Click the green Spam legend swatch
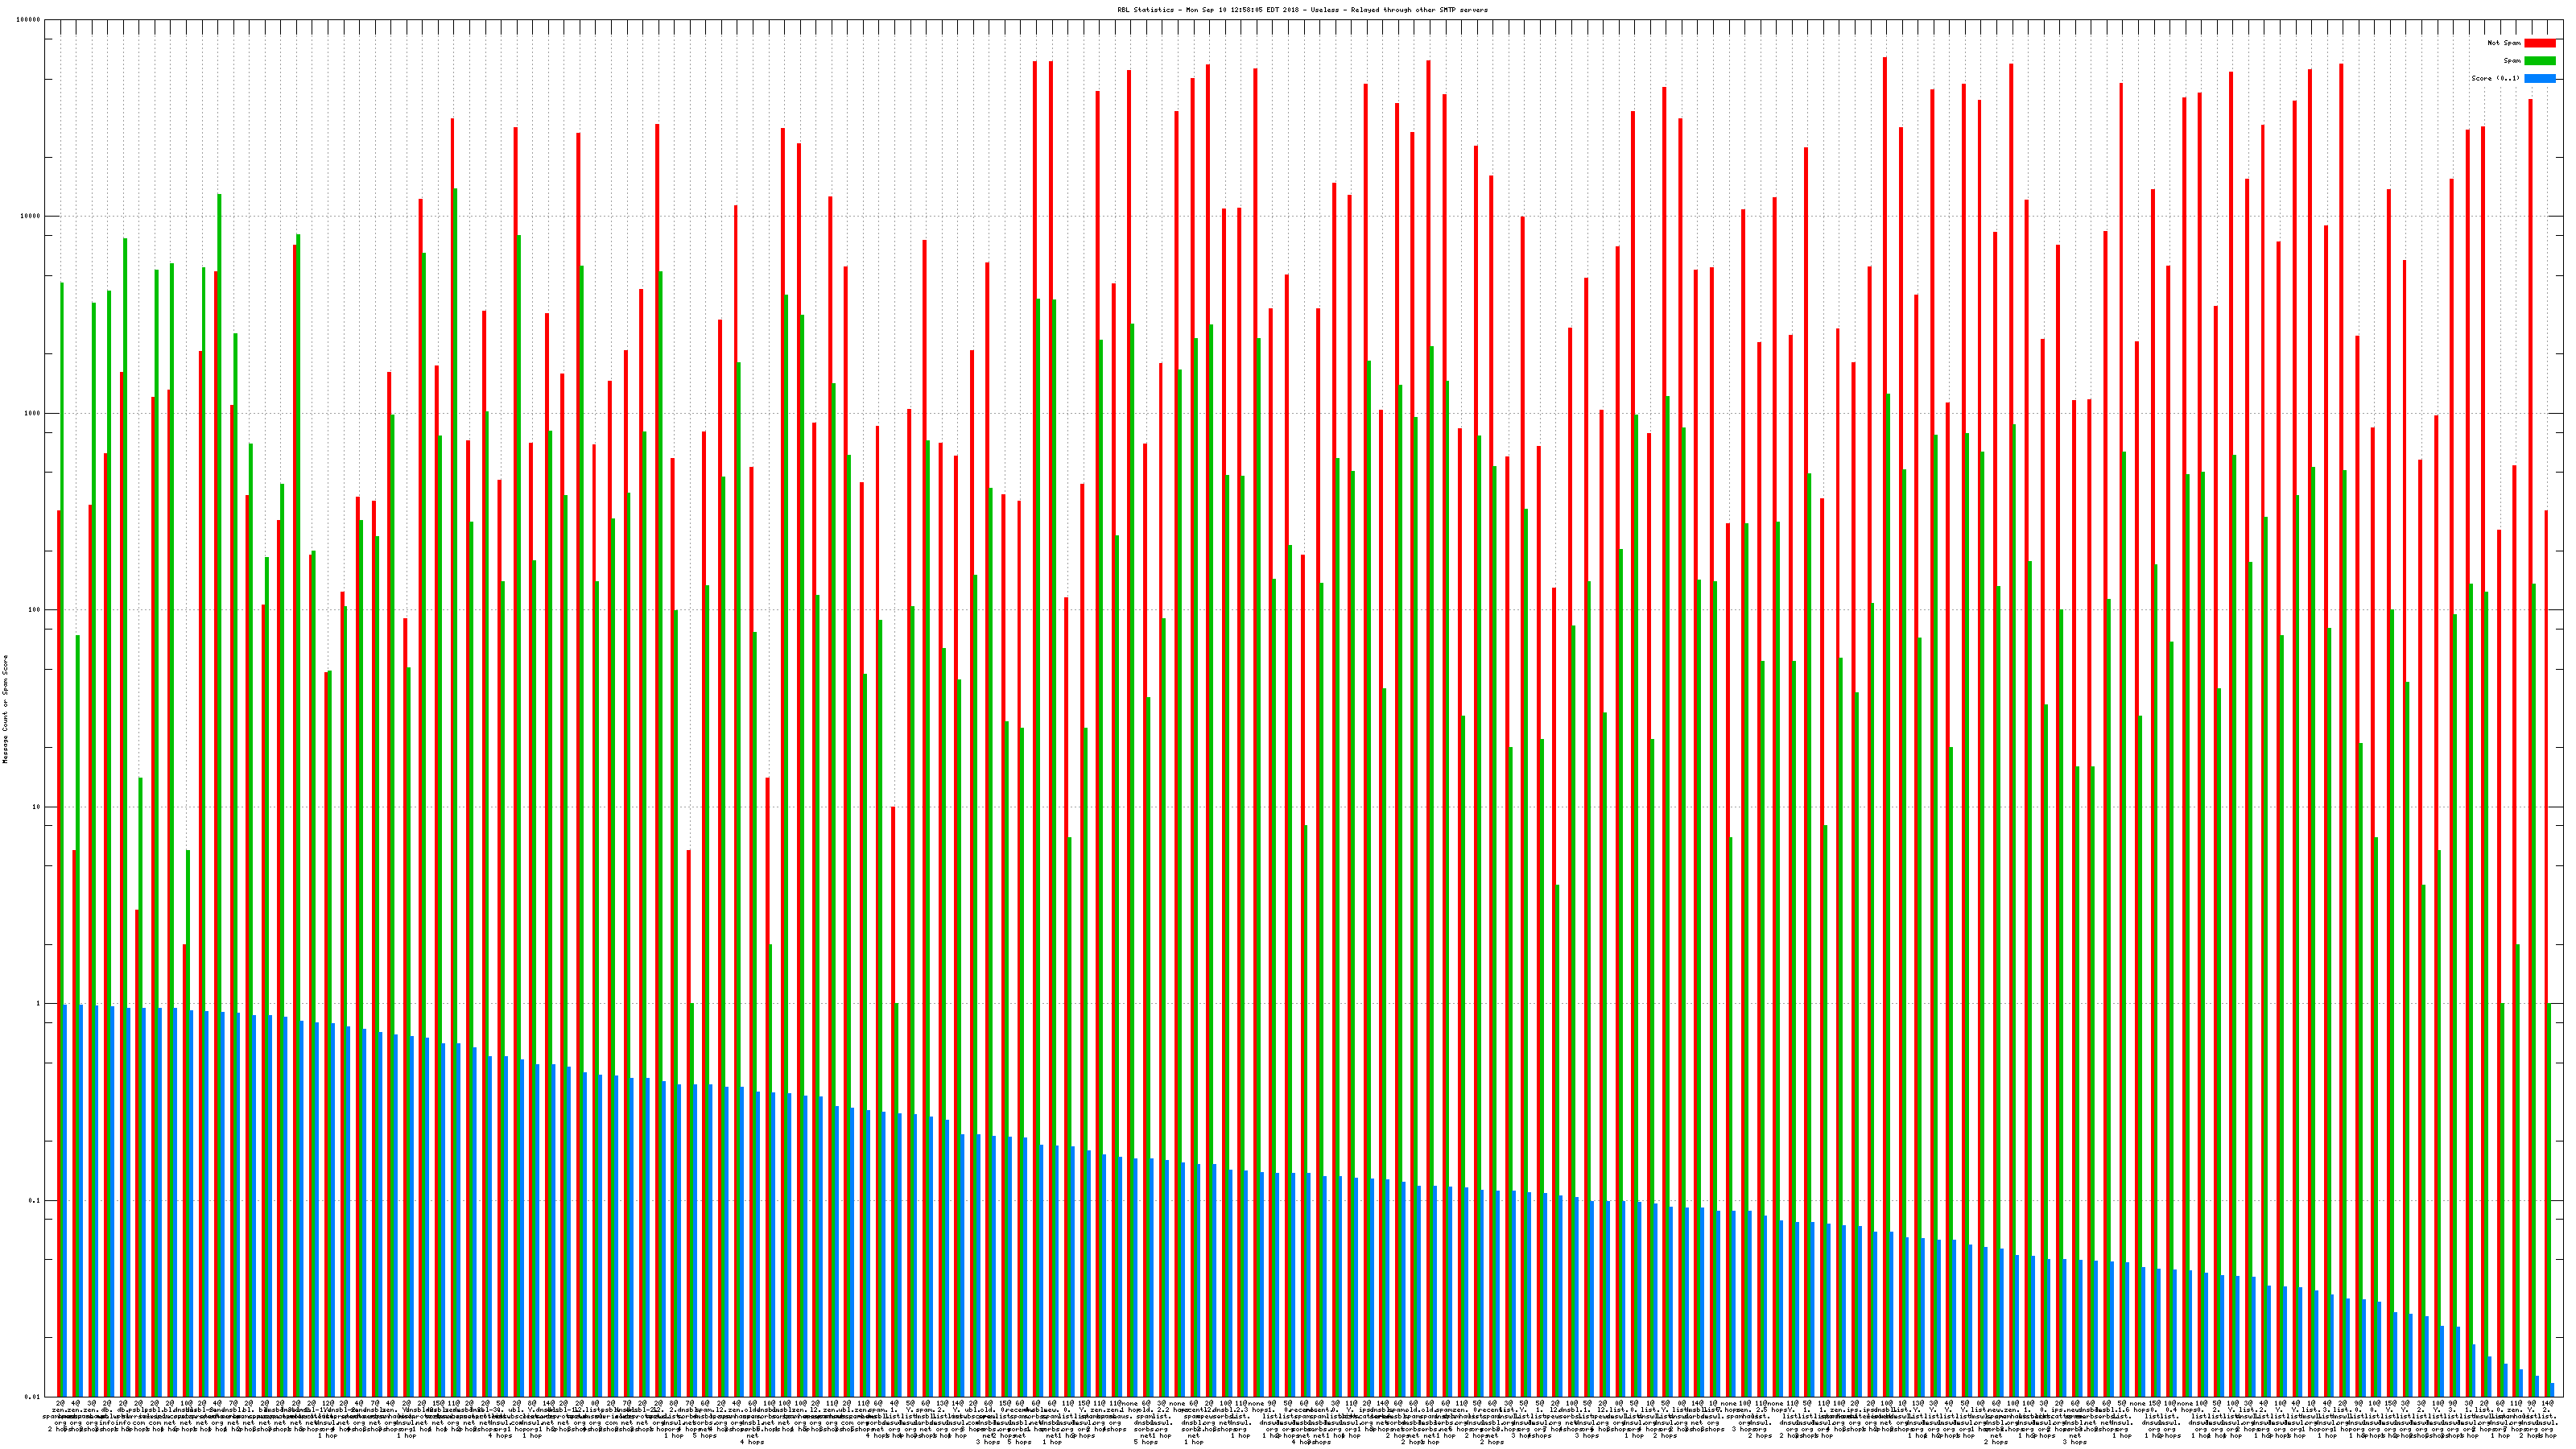Screen dimensions: 2576x1449 click(2539, 61)
